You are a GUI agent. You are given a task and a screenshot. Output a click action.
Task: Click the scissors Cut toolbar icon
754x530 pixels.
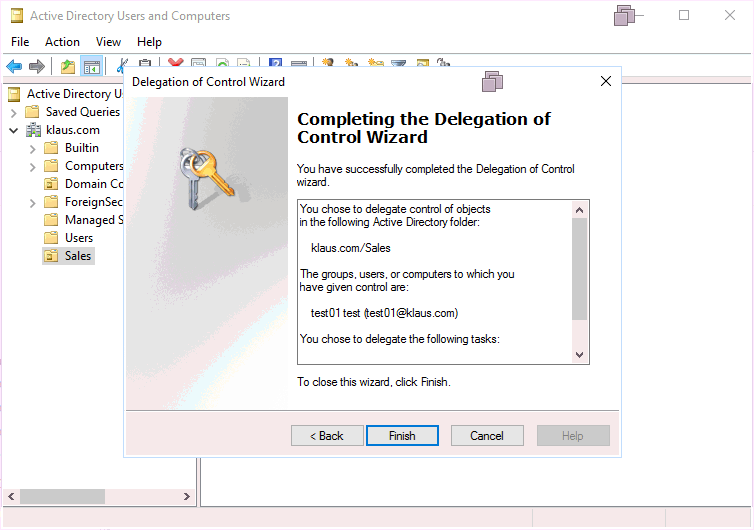(x=123, y=63)
